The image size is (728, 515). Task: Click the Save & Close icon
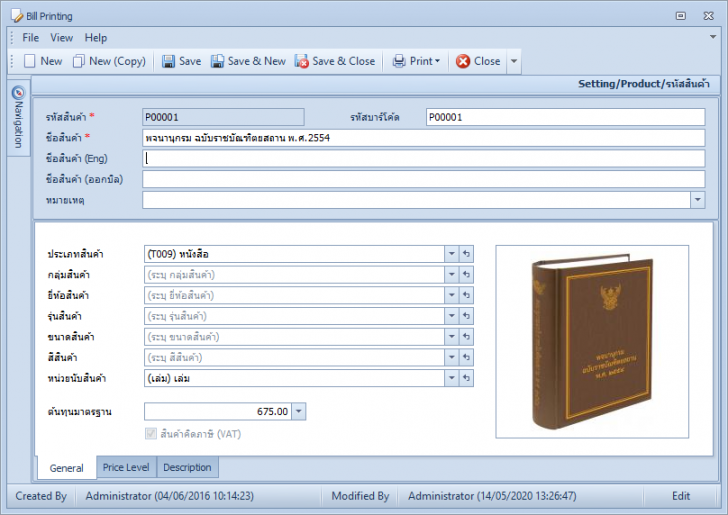click(x=302, y=61)
